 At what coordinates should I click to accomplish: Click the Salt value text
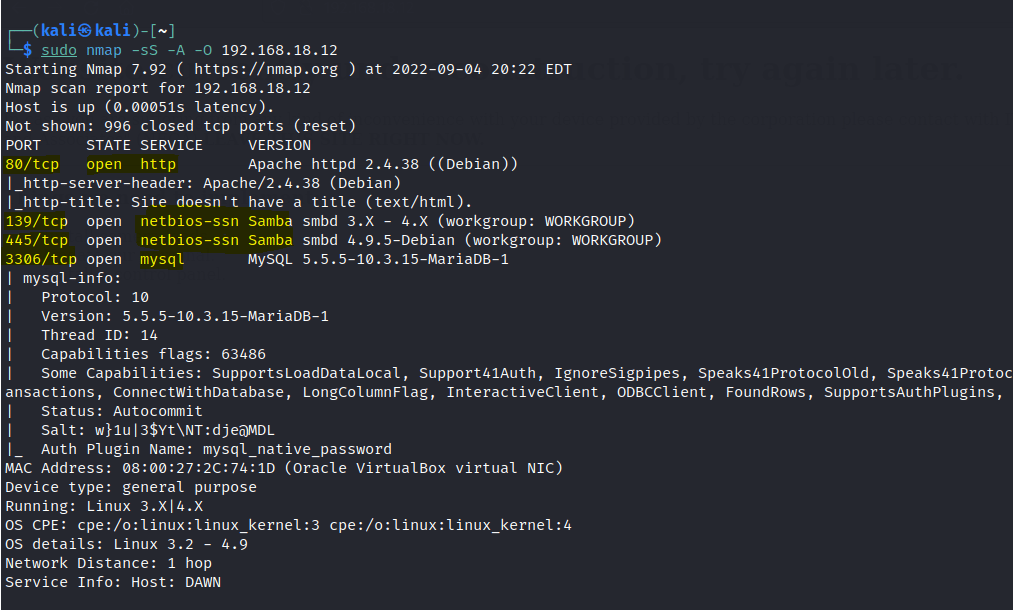click(x=198, y=430)
